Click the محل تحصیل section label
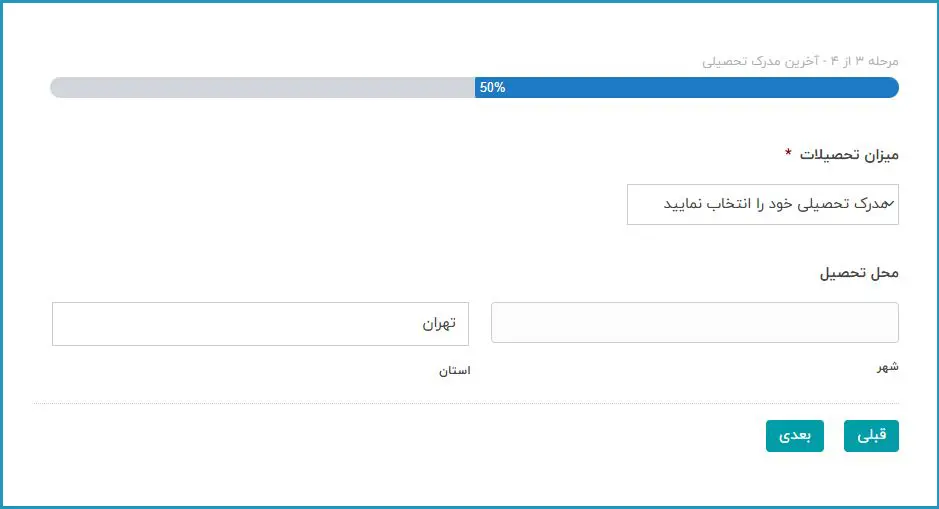939x509 pixels. click(859, 273)
